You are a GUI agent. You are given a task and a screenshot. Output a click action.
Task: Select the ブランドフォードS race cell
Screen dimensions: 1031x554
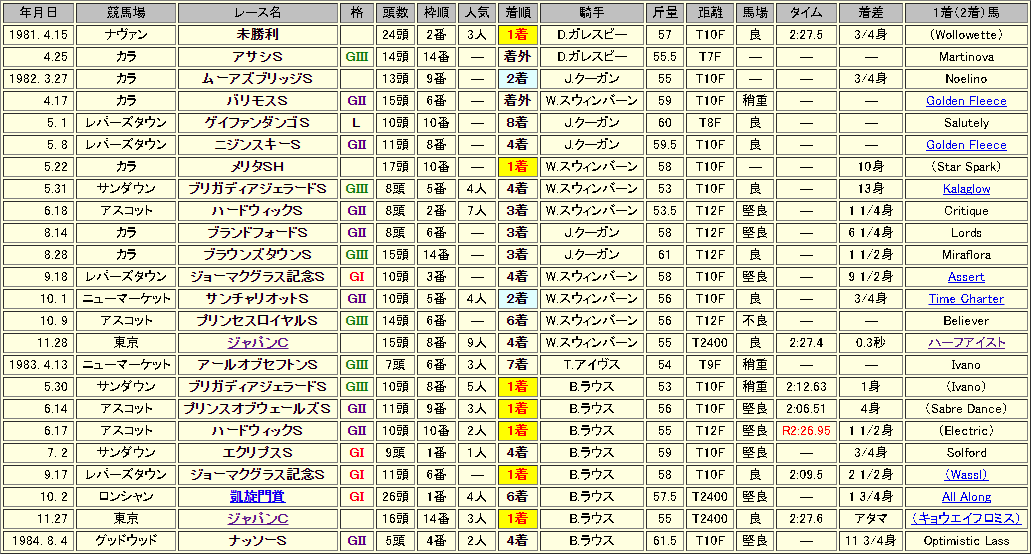[258, 233]
